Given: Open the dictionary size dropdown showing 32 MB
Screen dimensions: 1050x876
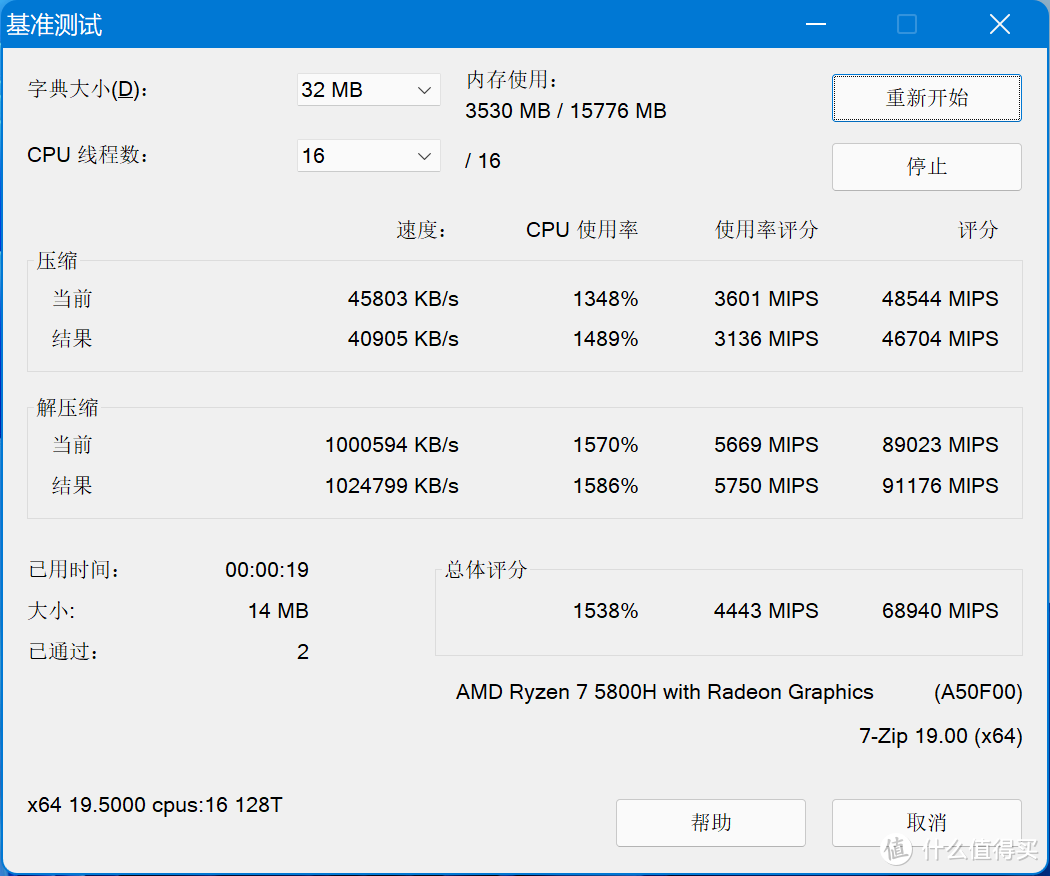Looking at the screenshot, I should 368,90.
